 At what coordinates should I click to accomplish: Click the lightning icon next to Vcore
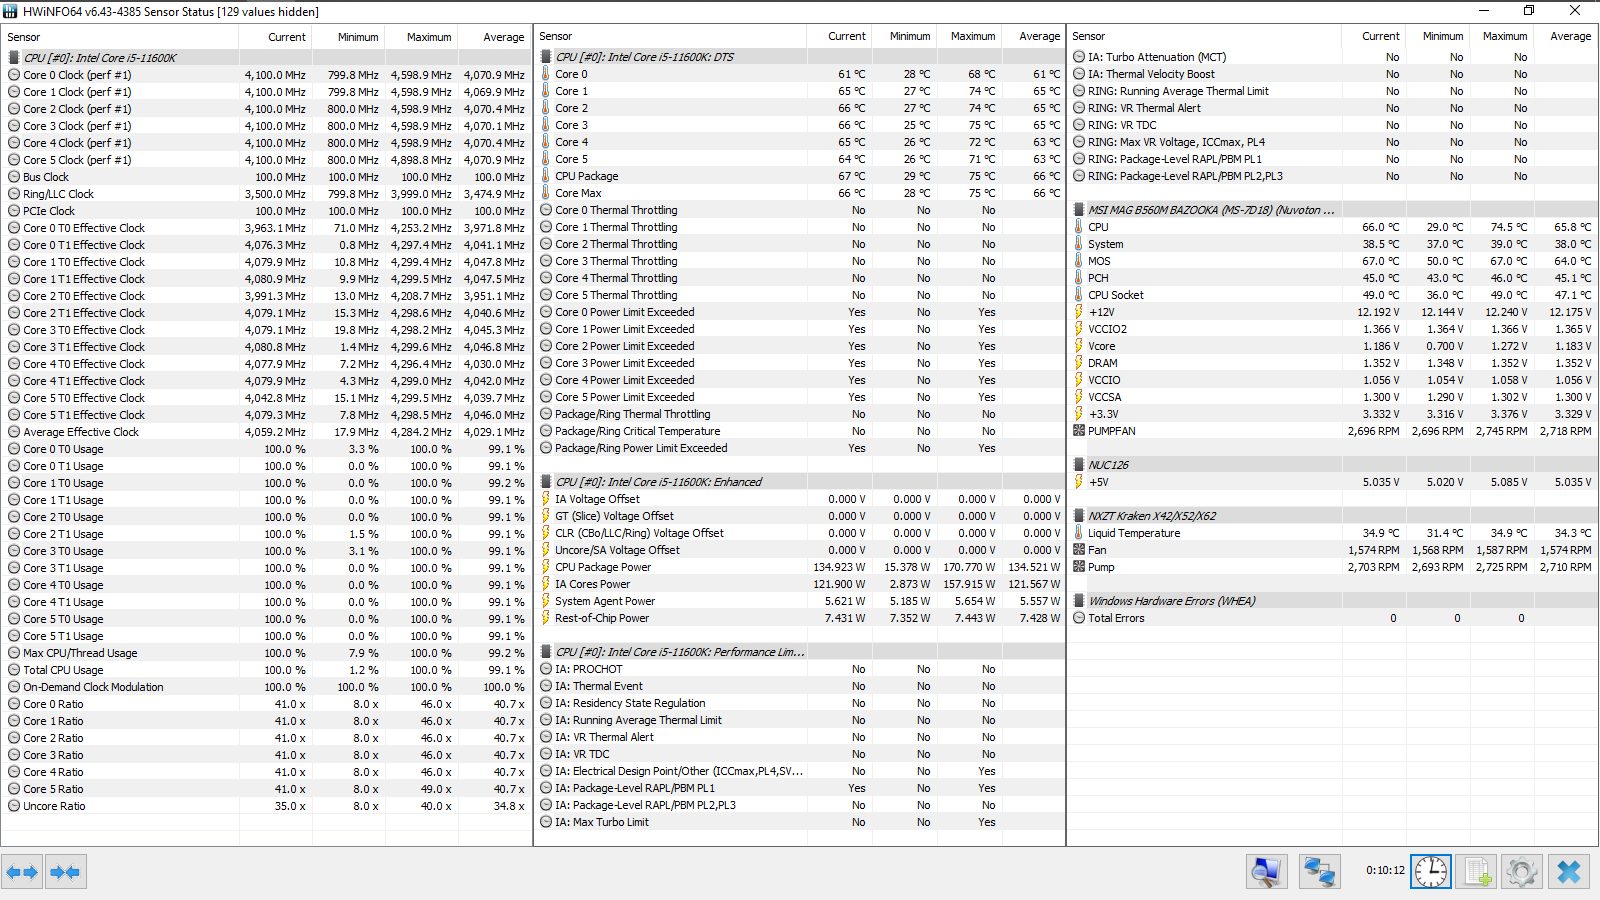click(1079, 346)
